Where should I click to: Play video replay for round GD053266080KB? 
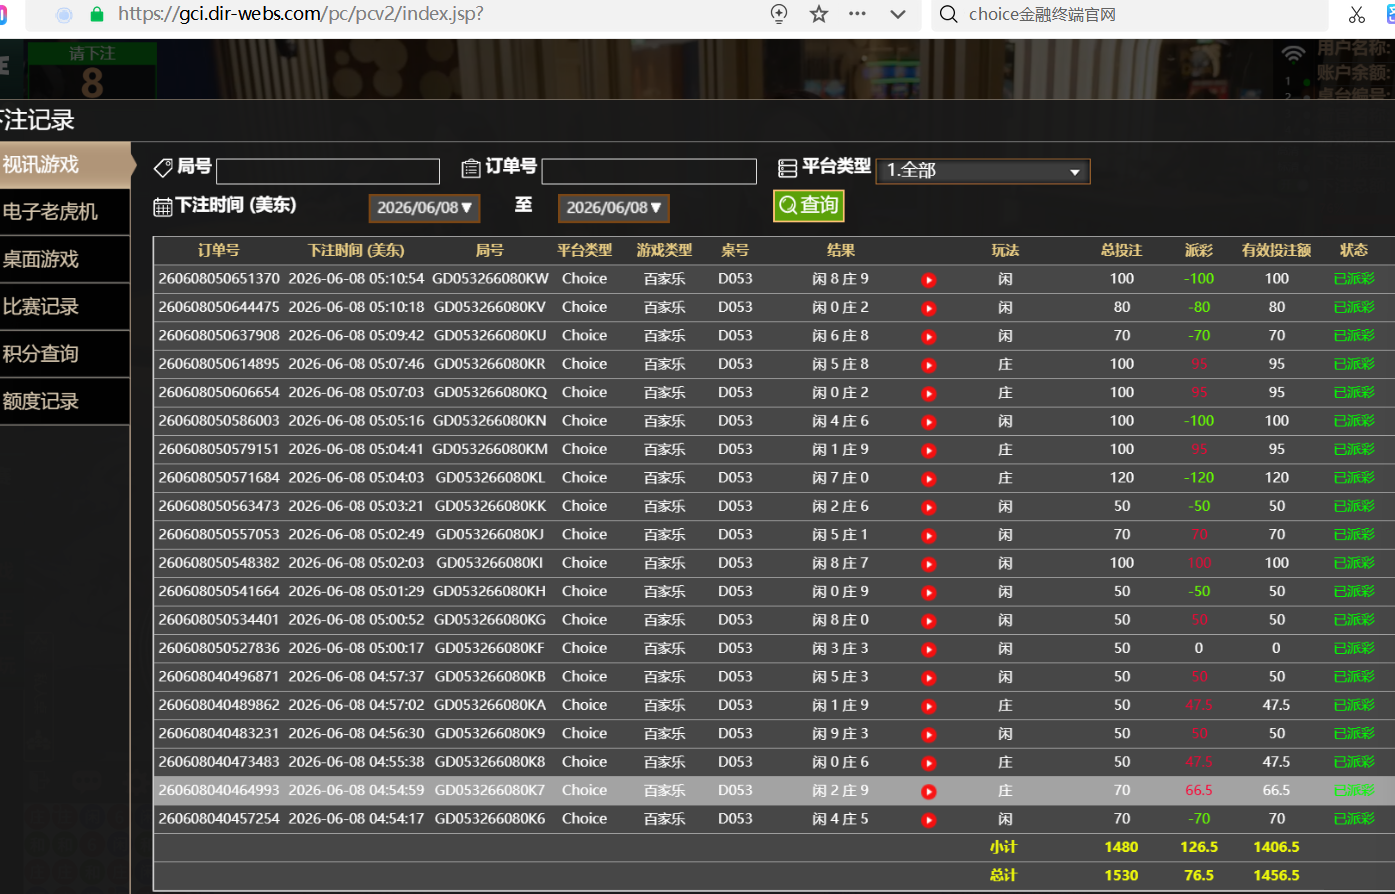(x=929, y=678)
